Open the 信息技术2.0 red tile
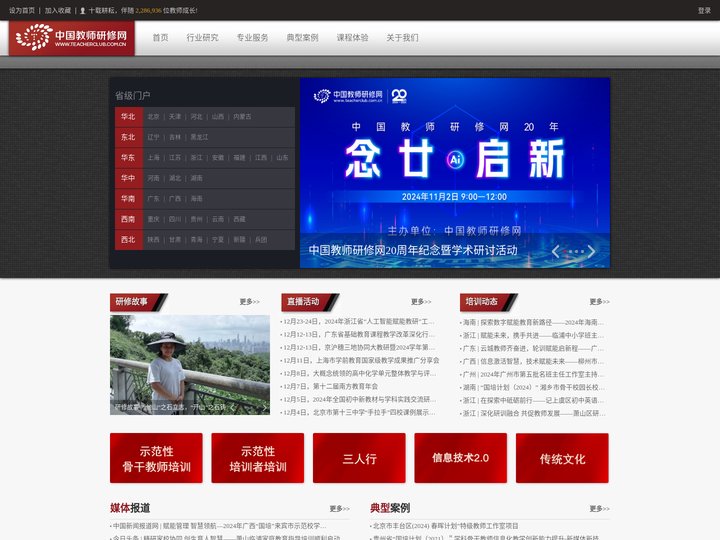 tap(461, 458)
